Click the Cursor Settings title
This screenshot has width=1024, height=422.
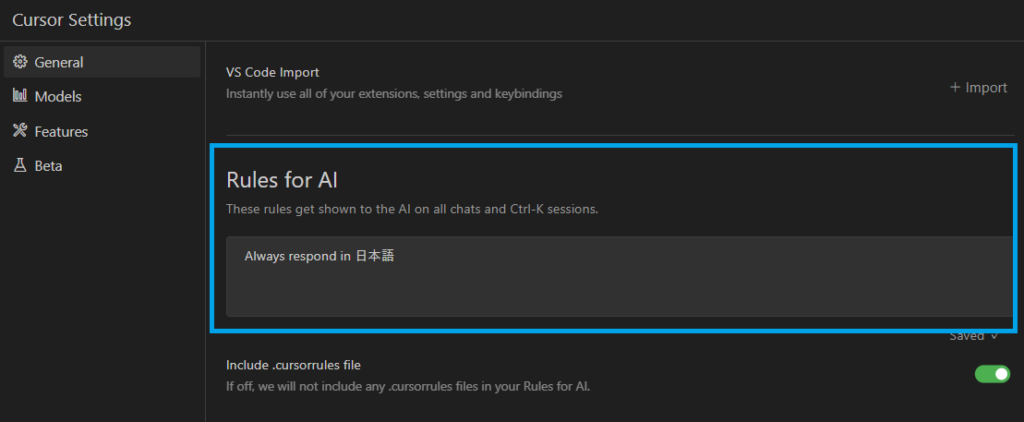click(72, 20)
